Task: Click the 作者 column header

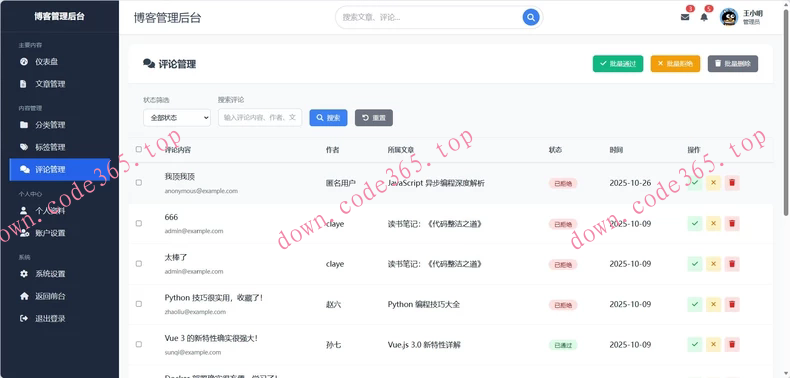Action: point(333,150)
